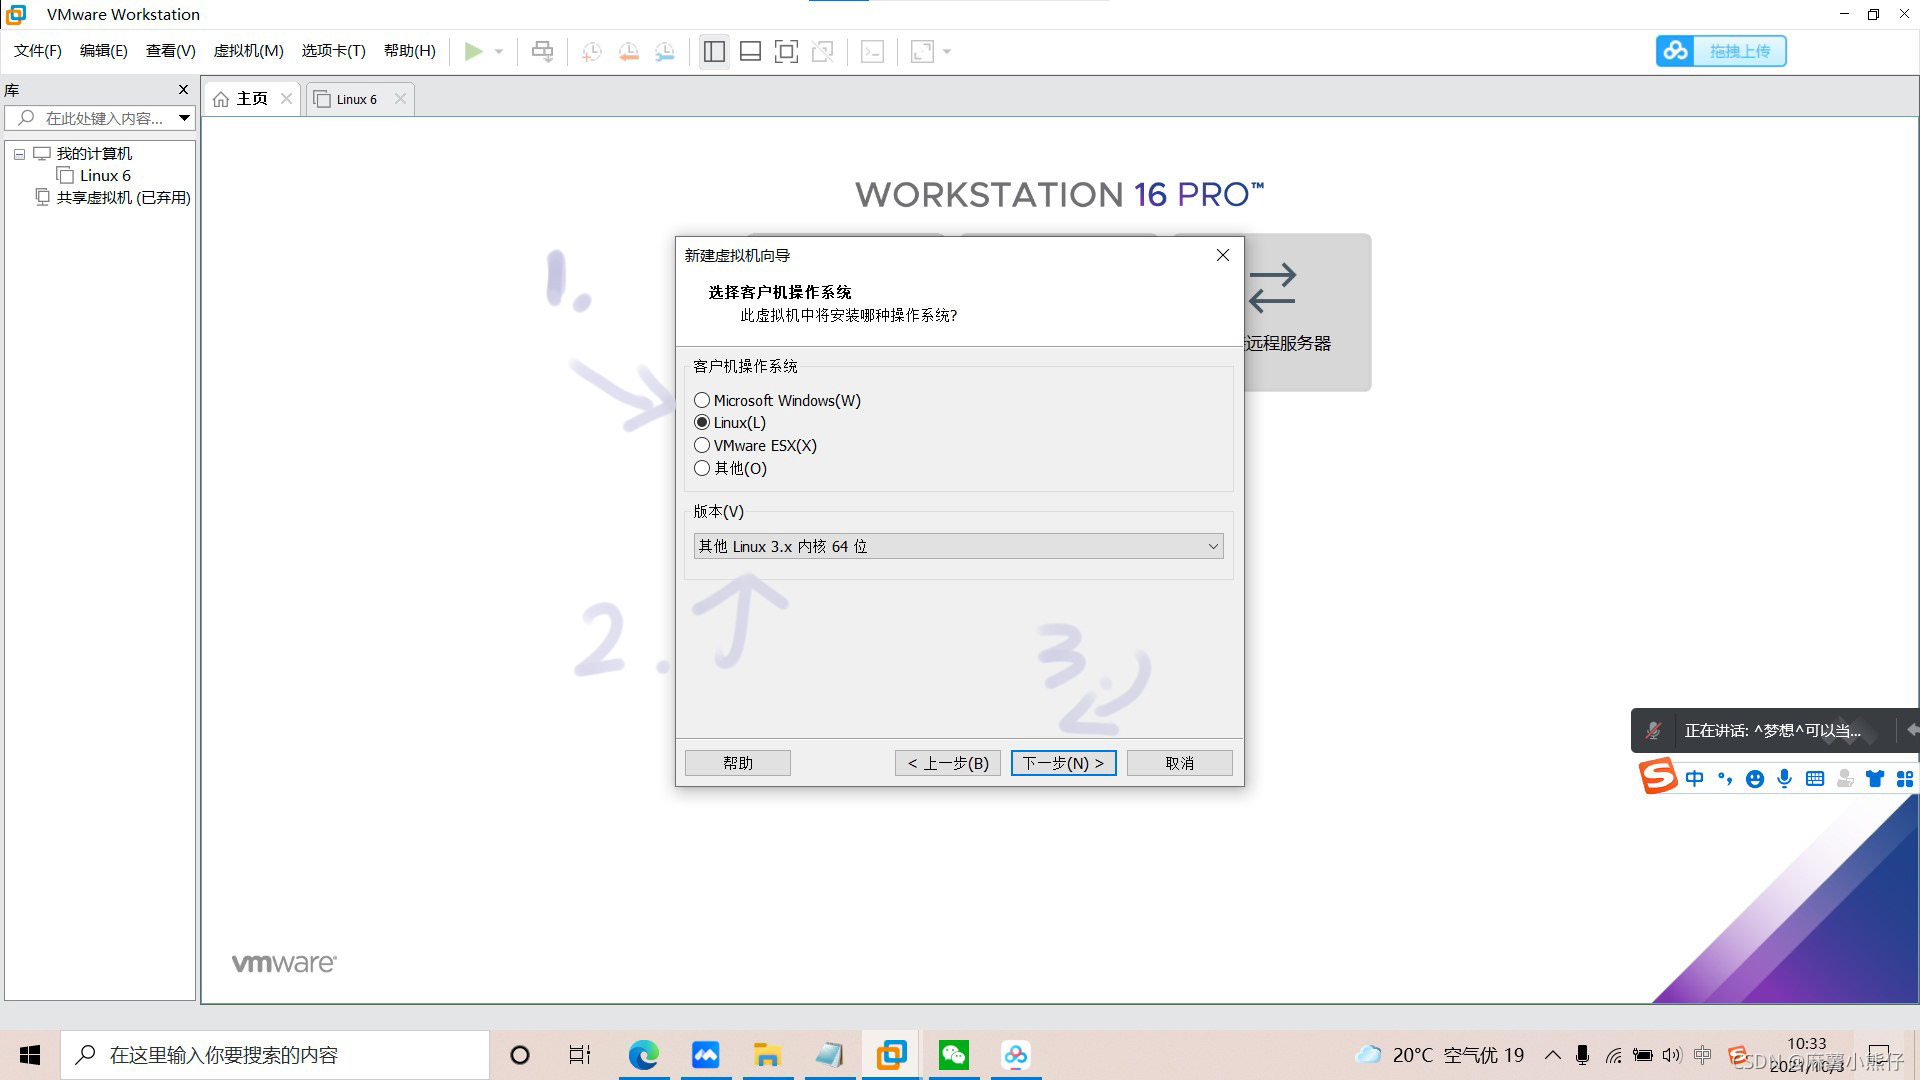Choose the 其他(O) radio option
The height and width of the screenshot is (1080, 1920).
click(x=702, y=468)
